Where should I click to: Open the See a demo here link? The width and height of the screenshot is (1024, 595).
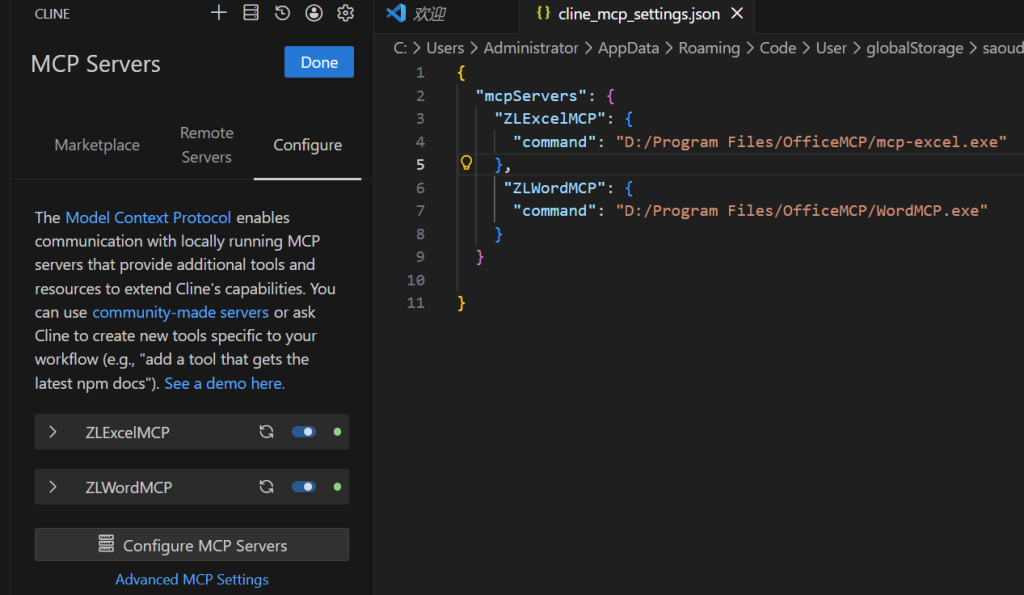(x=225, y=383)
